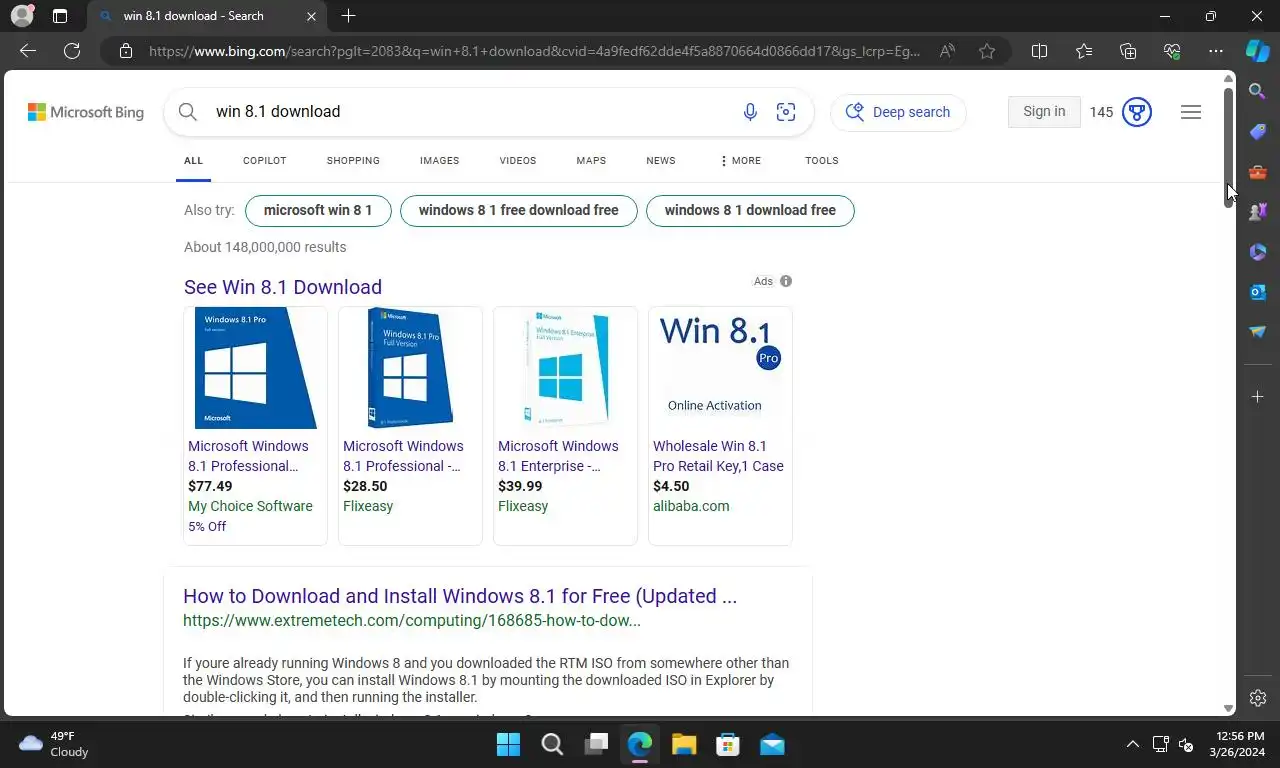Search using an image icon
Screen dimensions: 1280x768
(786, 112)
